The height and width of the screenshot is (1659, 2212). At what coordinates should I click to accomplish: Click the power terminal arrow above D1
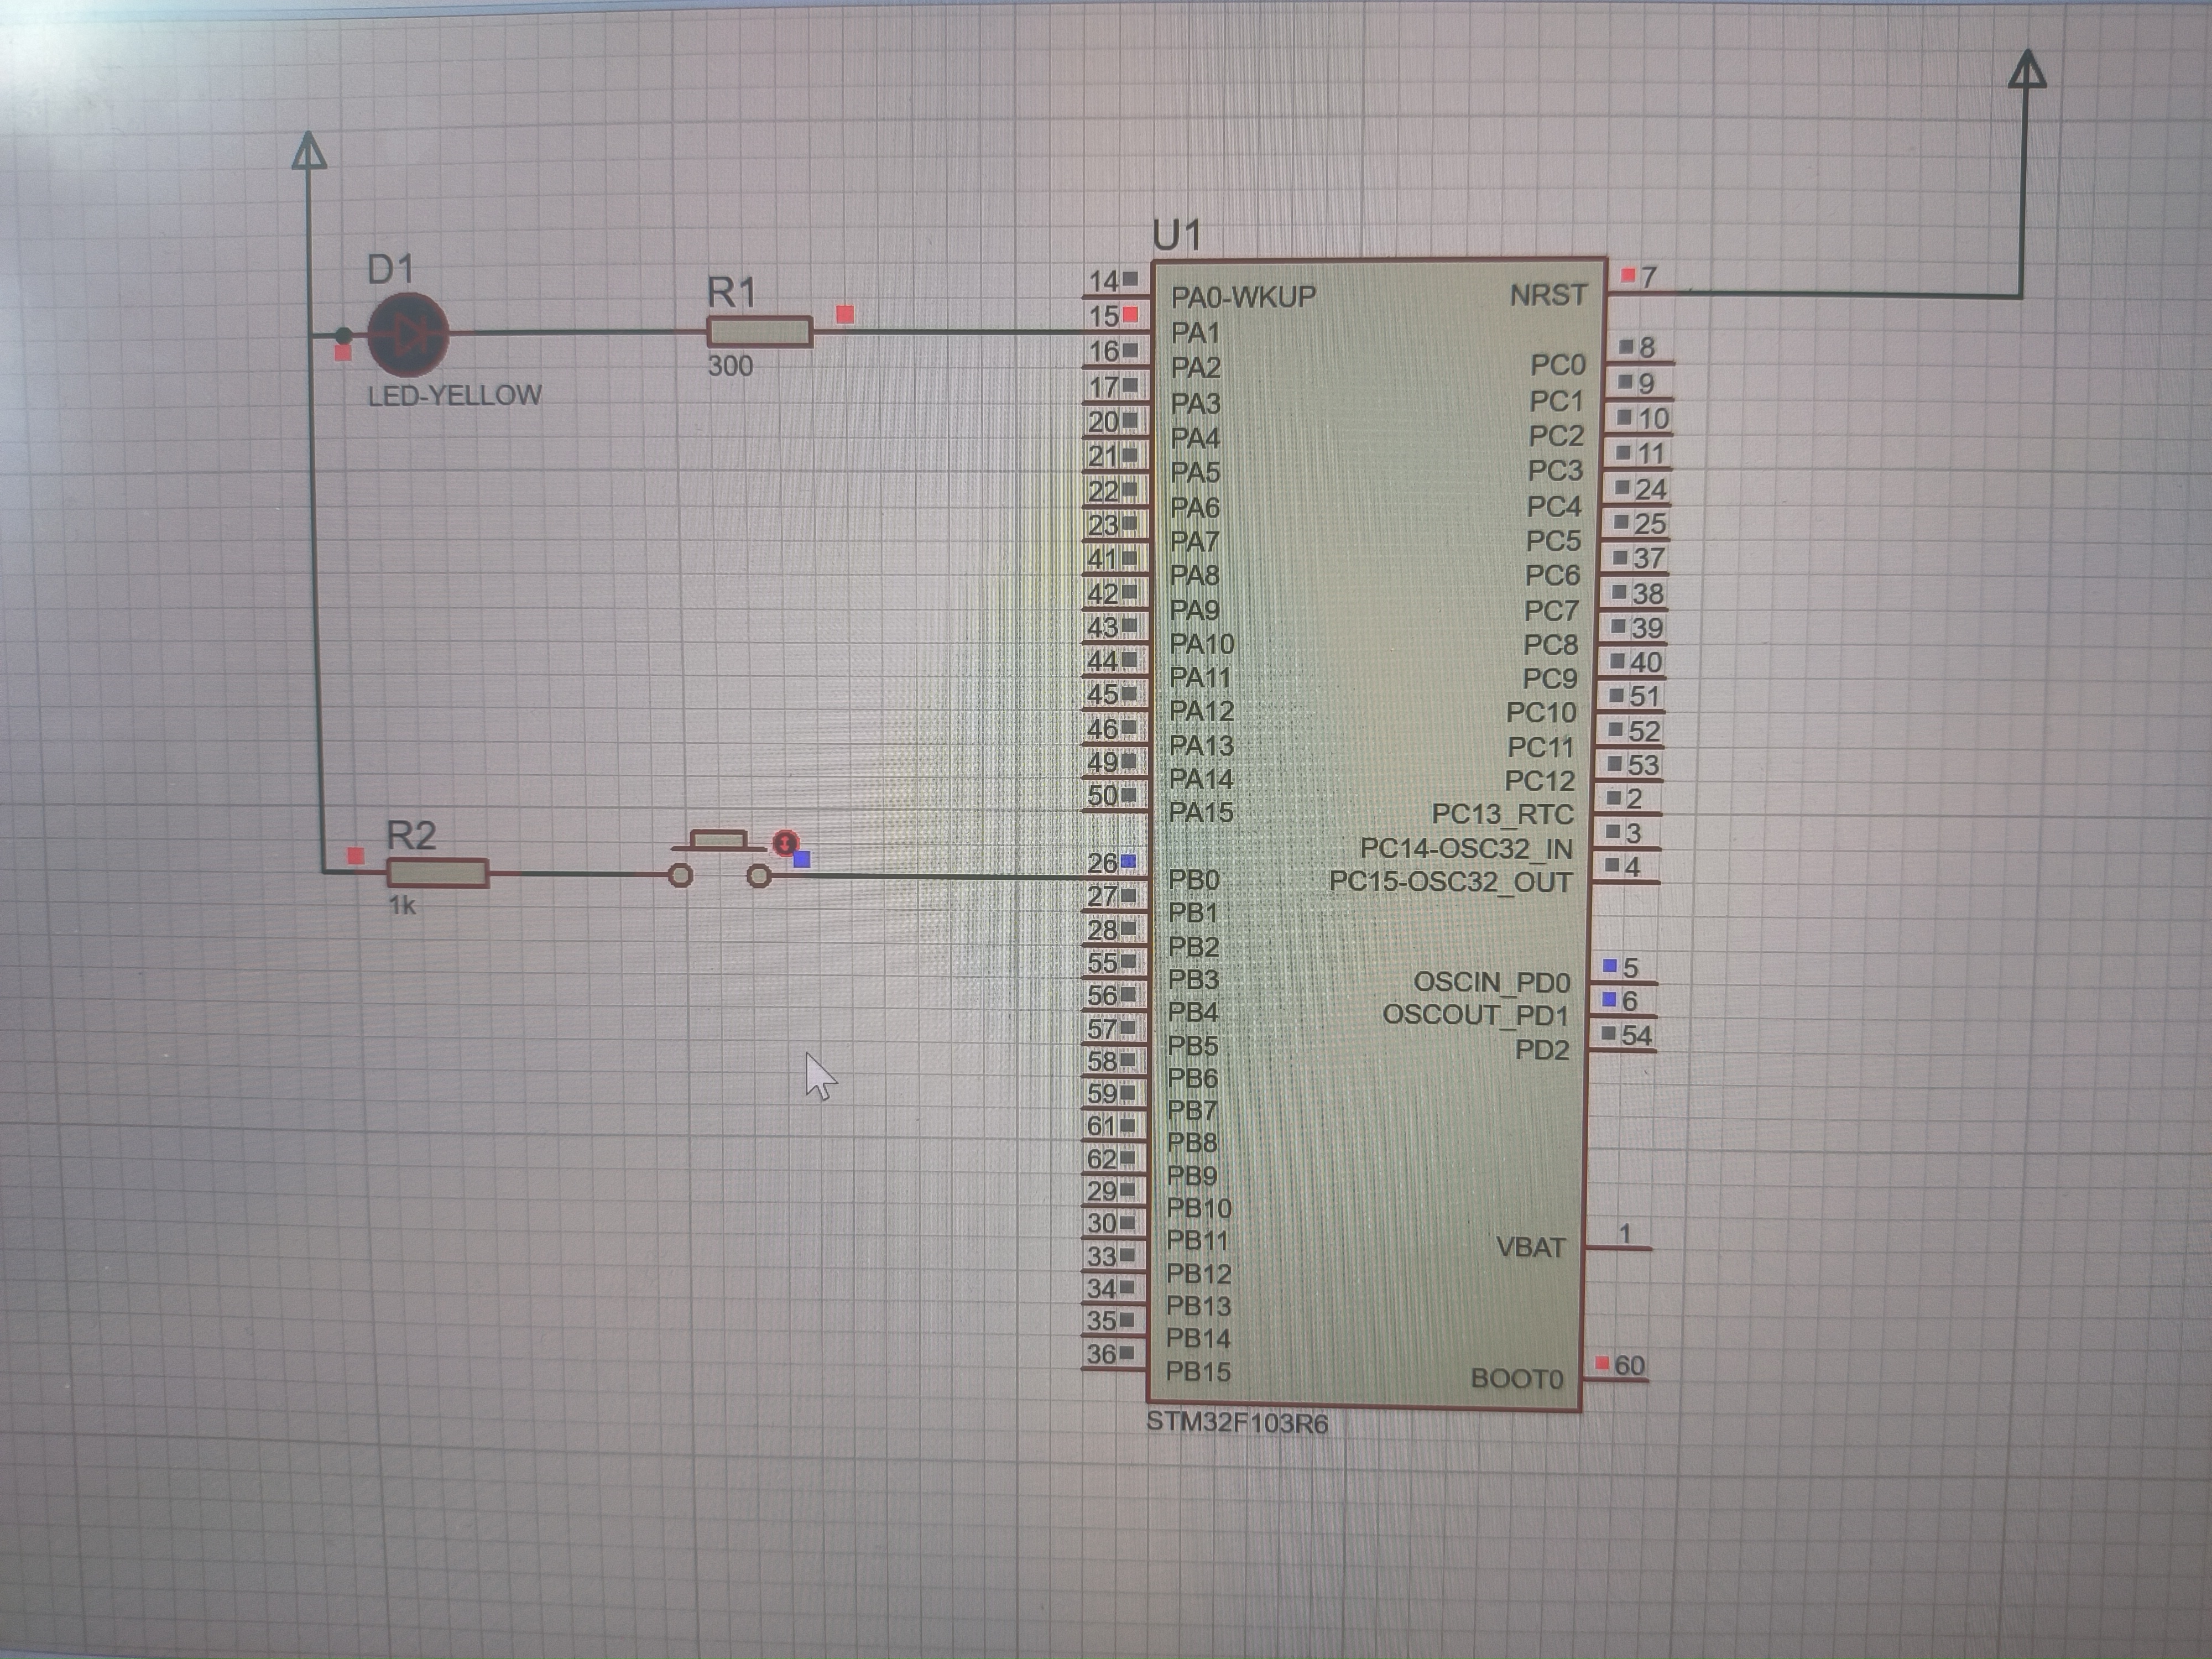click(x=309, y=152)
